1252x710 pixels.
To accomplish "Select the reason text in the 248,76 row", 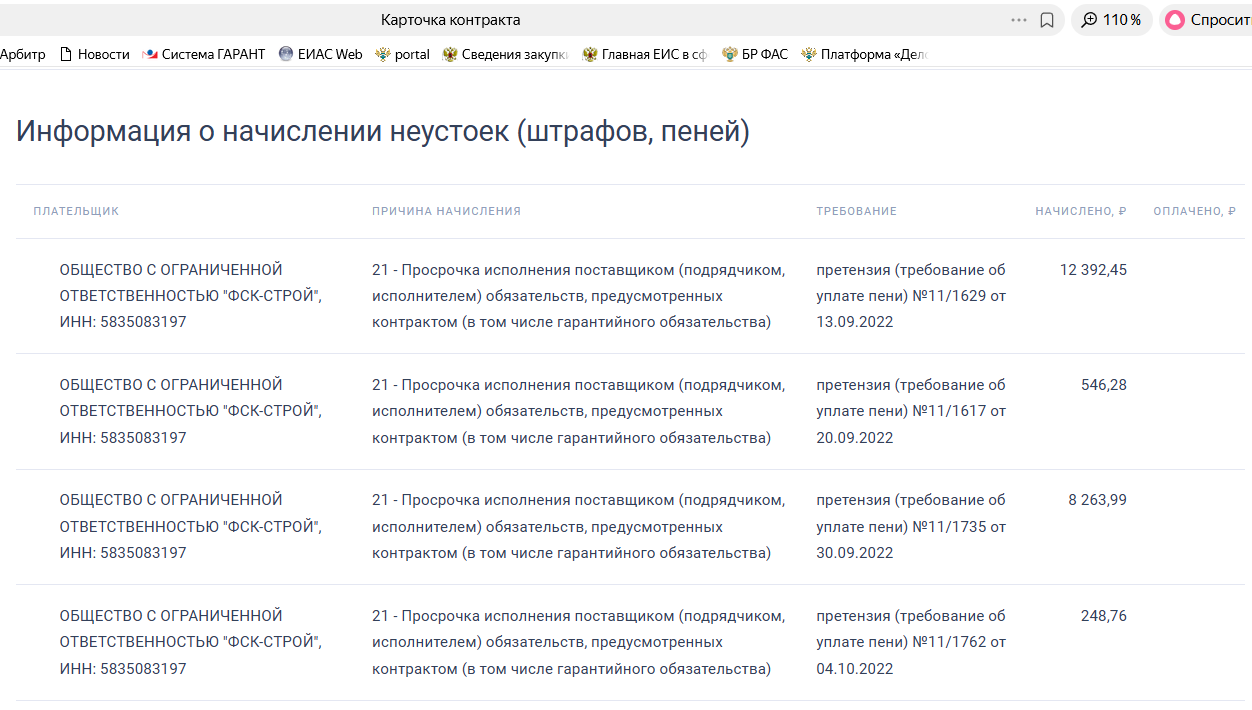I will point(579,642).
